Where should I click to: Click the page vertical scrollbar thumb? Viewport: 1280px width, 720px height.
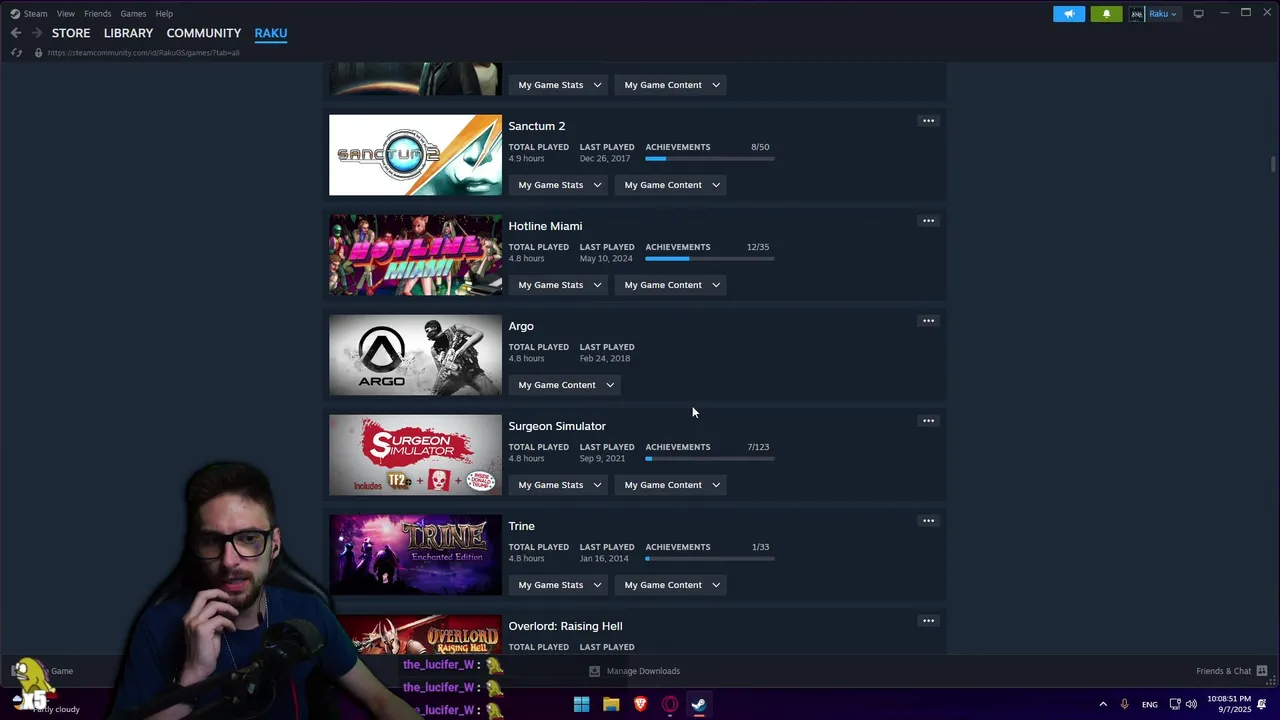tap(1273, 164)
